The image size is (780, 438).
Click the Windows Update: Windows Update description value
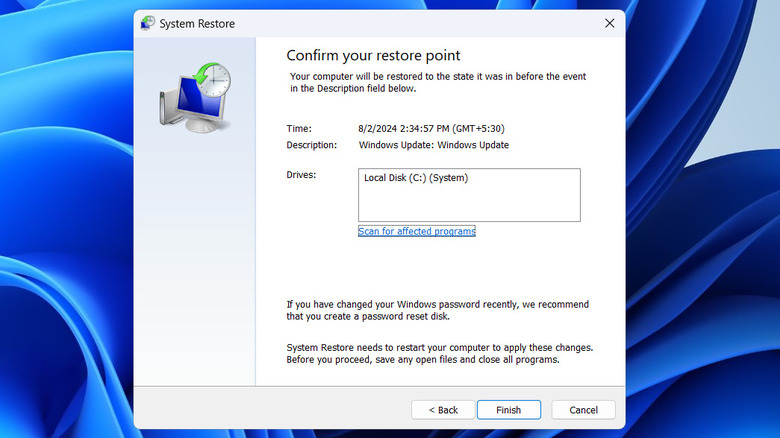434,145
